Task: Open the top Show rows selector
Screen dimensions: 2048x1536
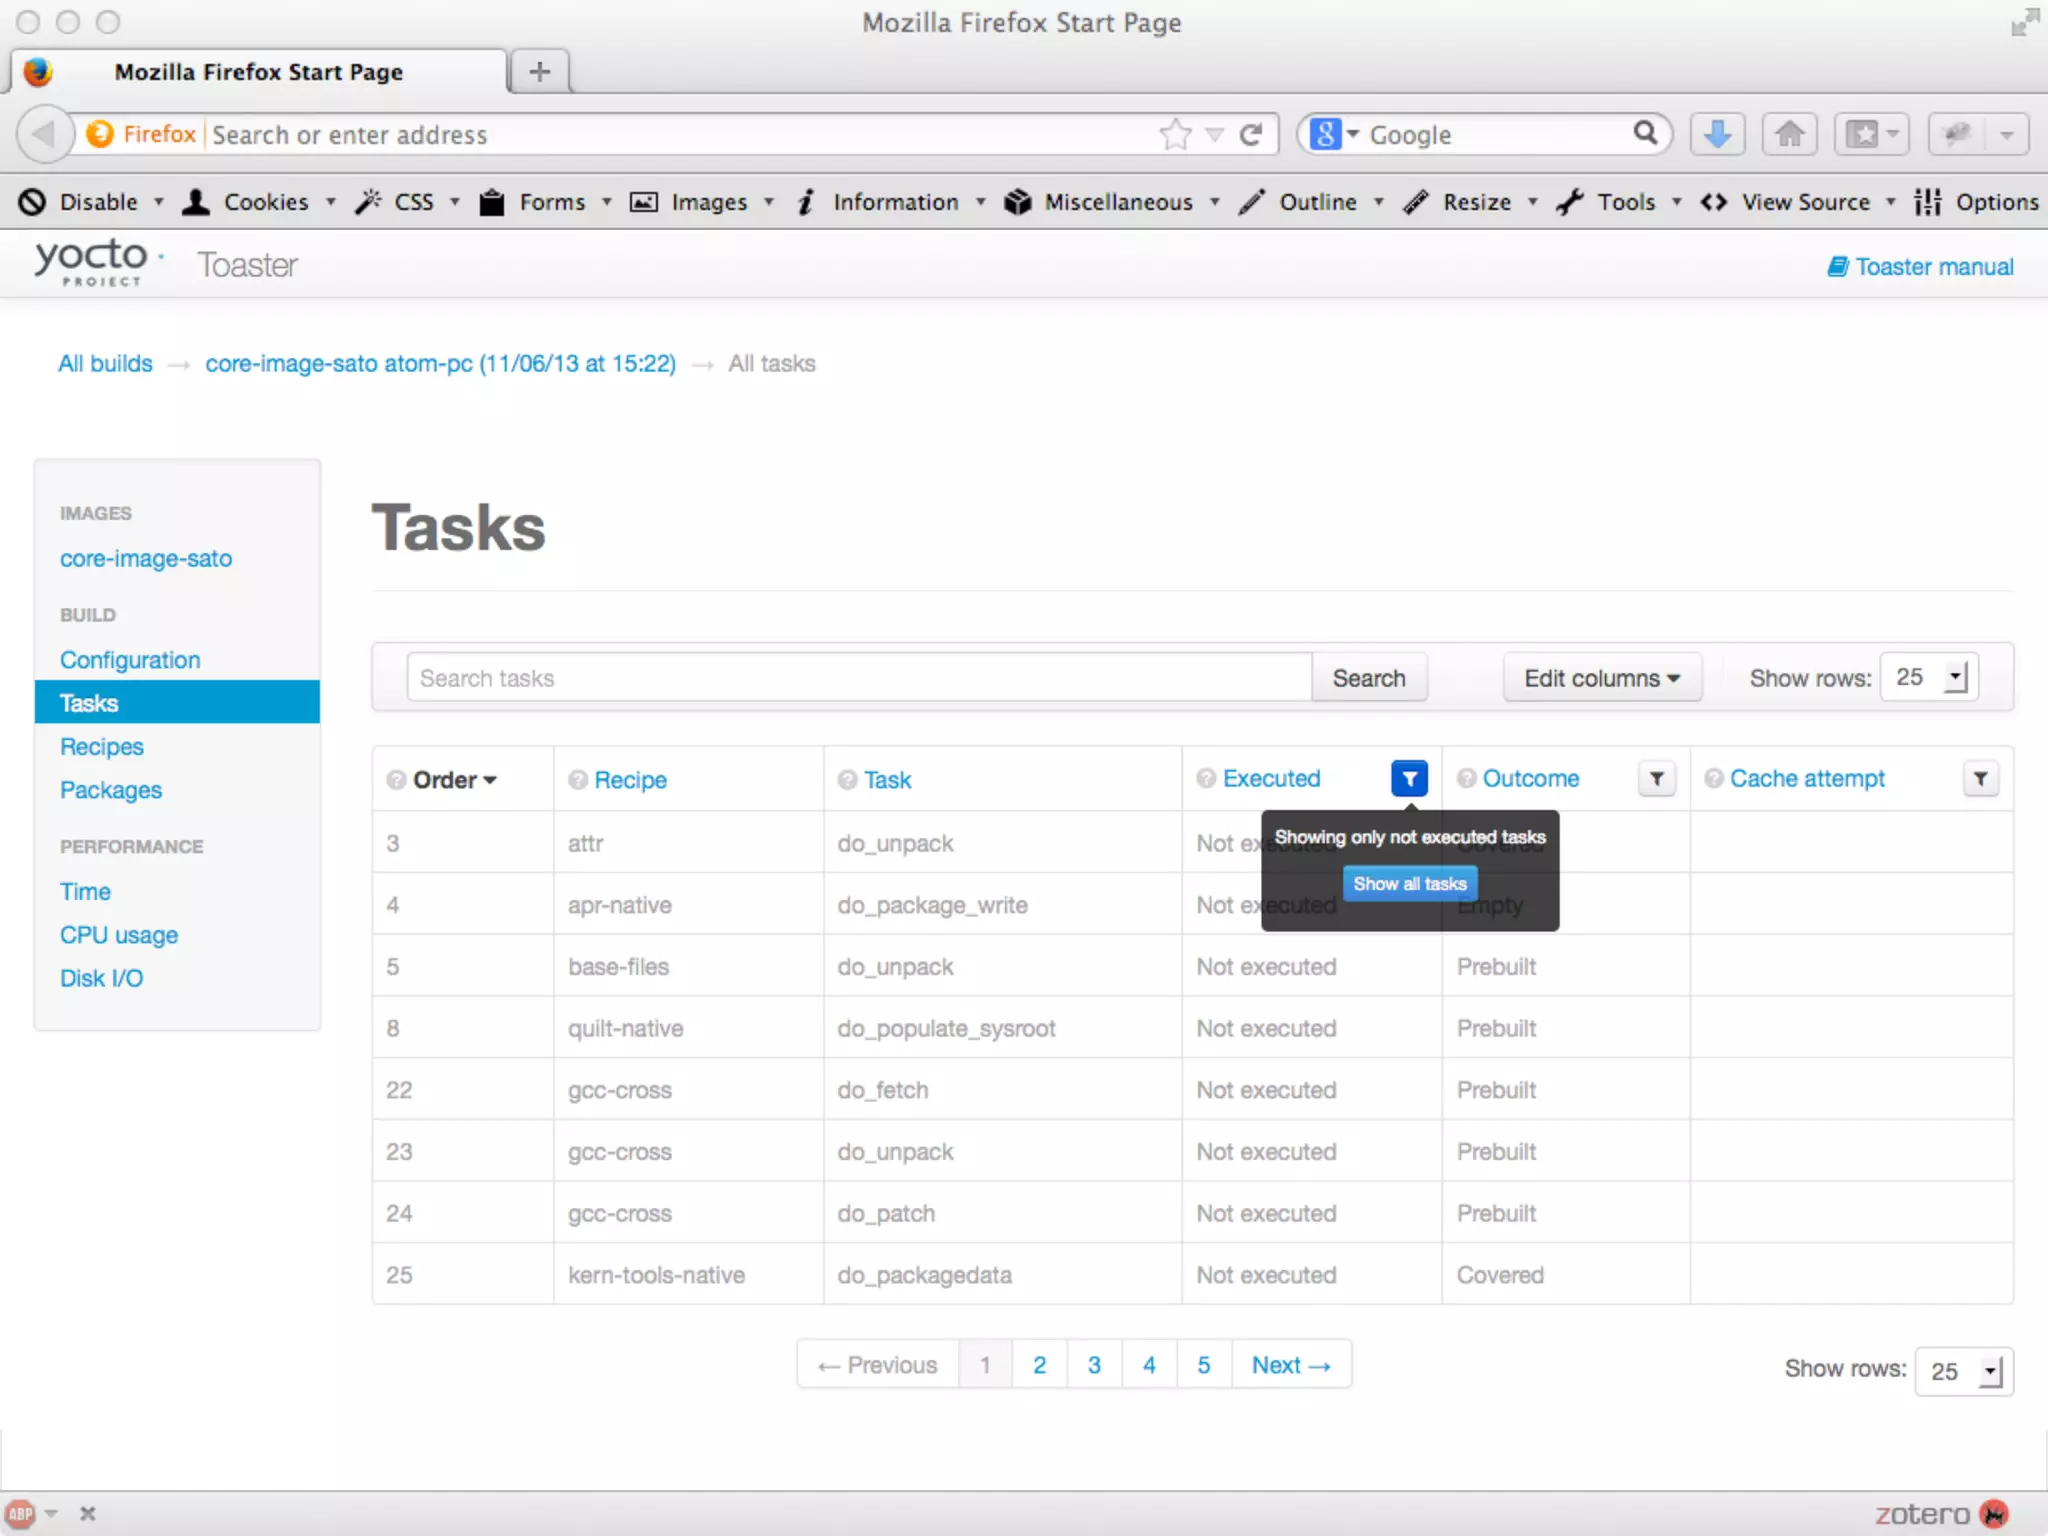Action: tap(1929, 677)
